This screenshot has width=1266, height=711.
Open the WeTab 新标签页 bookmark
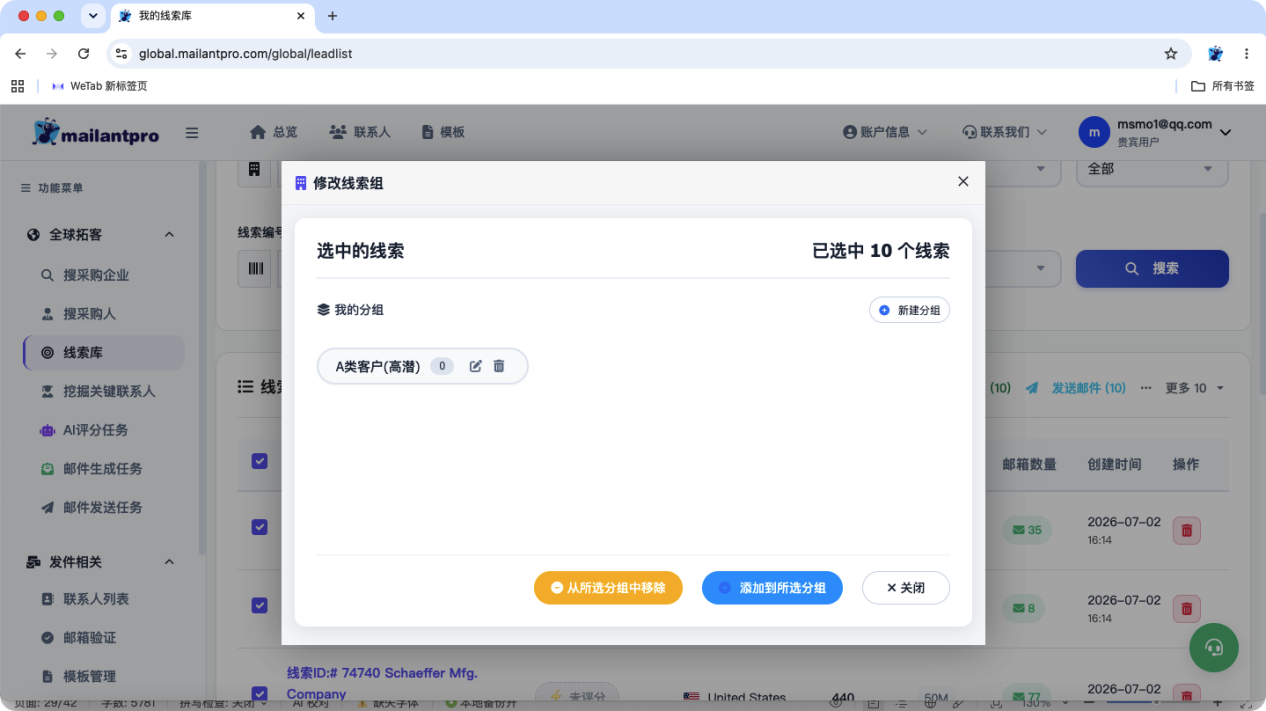[99, 86]
